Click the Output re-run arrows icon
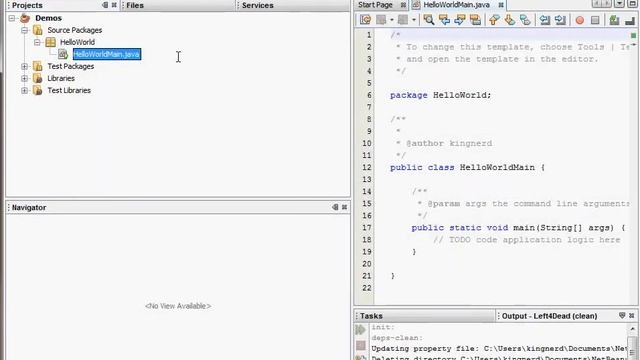This screenshot has height=360, width=640. click(x=360, y=330)
